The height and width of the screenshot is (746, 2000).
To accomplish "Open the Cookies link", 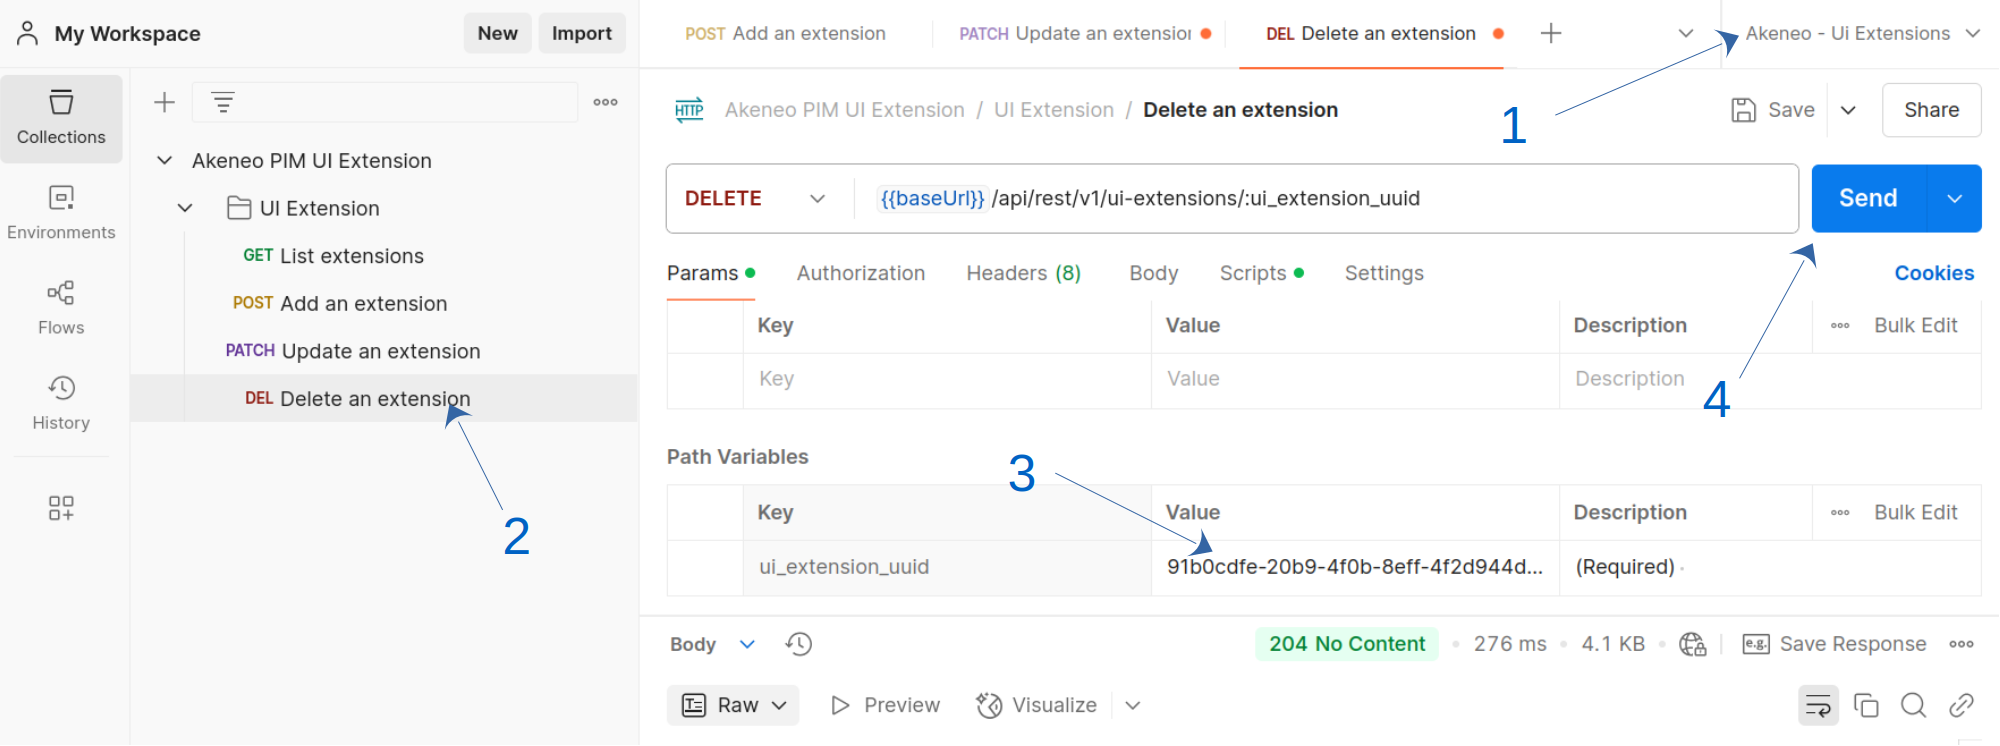I will 1933,273.
